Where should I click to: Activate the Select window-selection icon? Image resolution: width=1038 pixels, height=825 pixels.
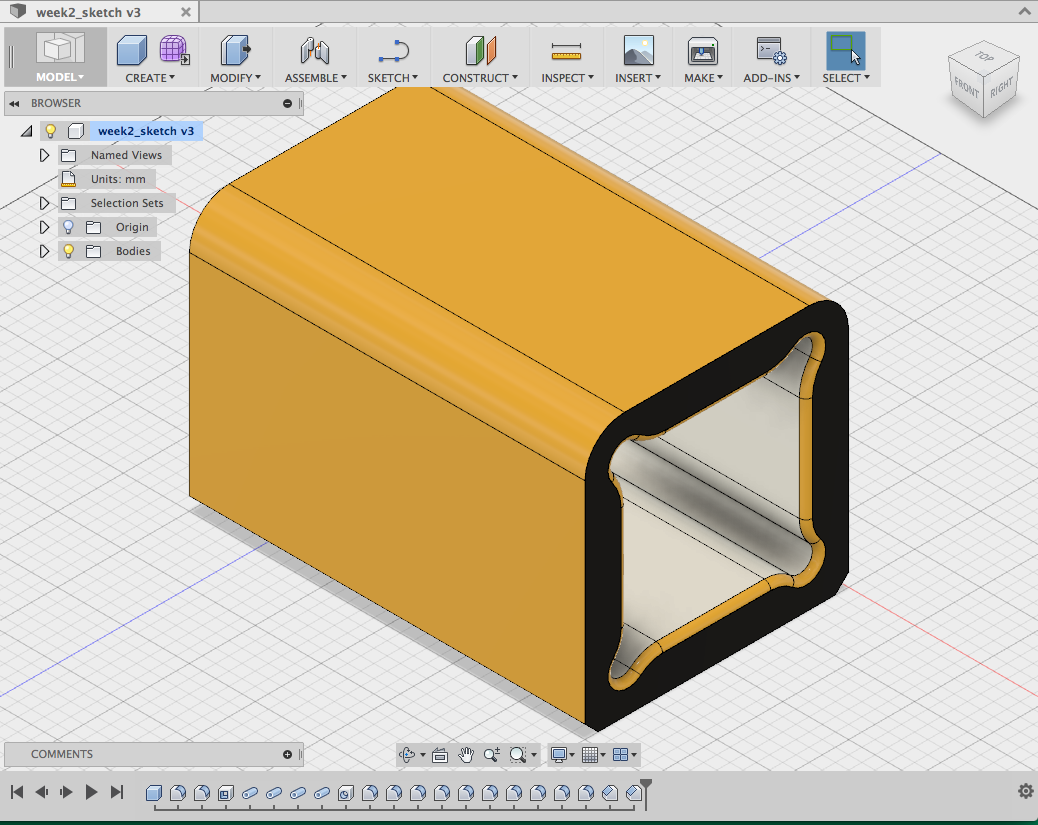click(x=845, y=50)
